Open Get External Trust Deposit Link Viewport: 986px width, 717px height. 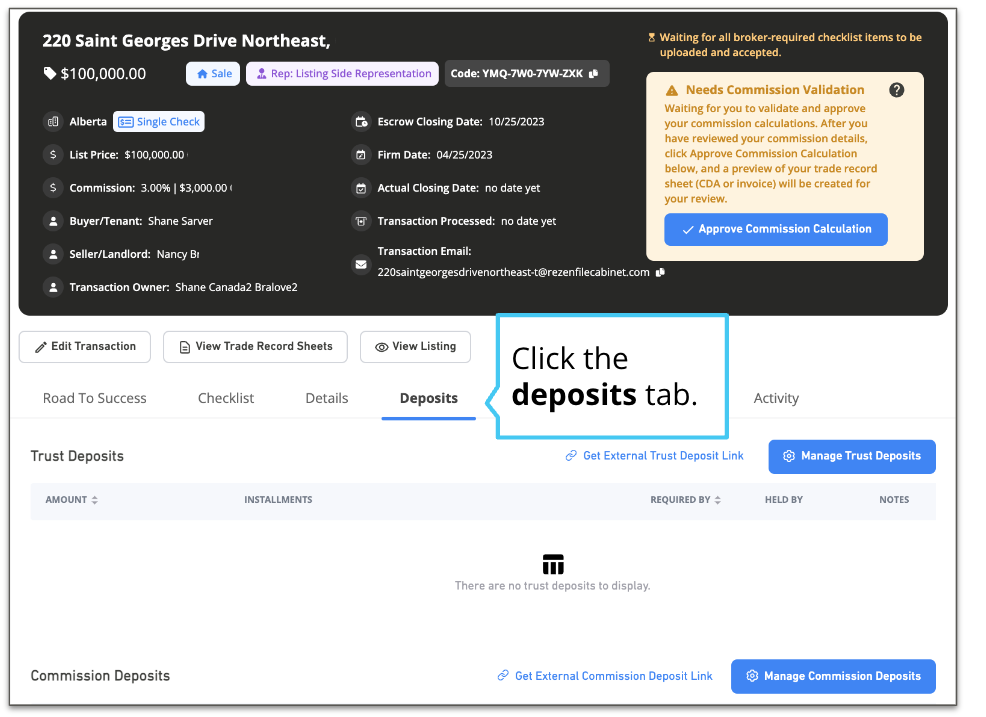[655, 456]
